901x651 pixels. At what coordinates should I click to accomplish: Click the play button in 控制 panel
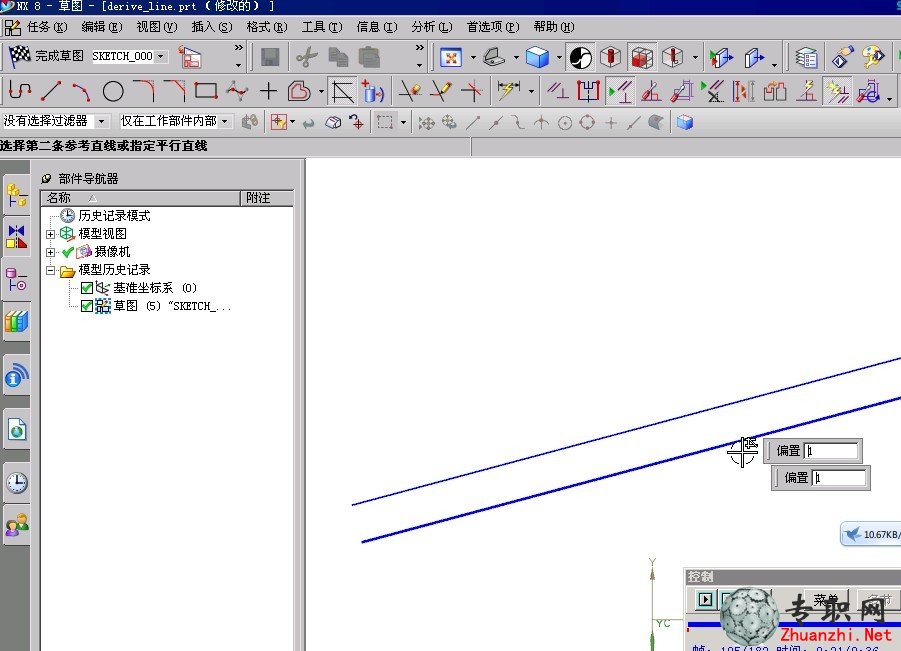[705, 600]
